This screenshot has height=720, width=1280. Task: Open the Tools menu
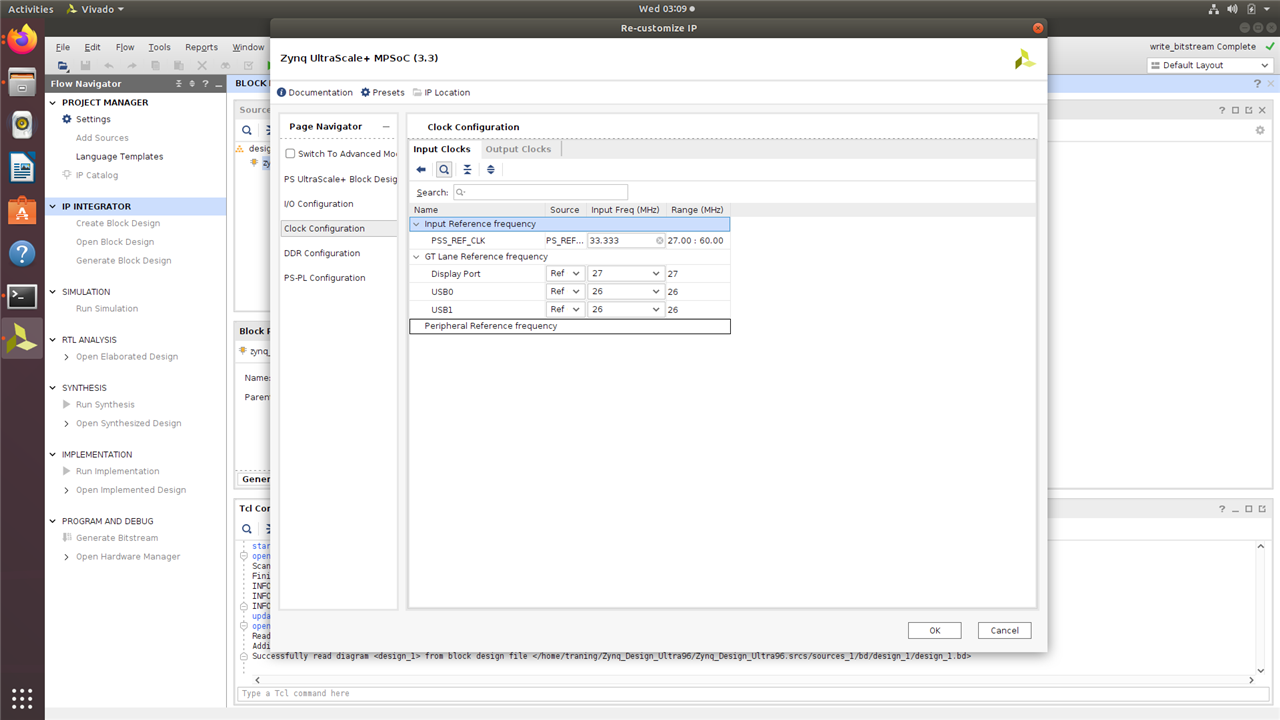pyautogui.click(x=160, y=47)
